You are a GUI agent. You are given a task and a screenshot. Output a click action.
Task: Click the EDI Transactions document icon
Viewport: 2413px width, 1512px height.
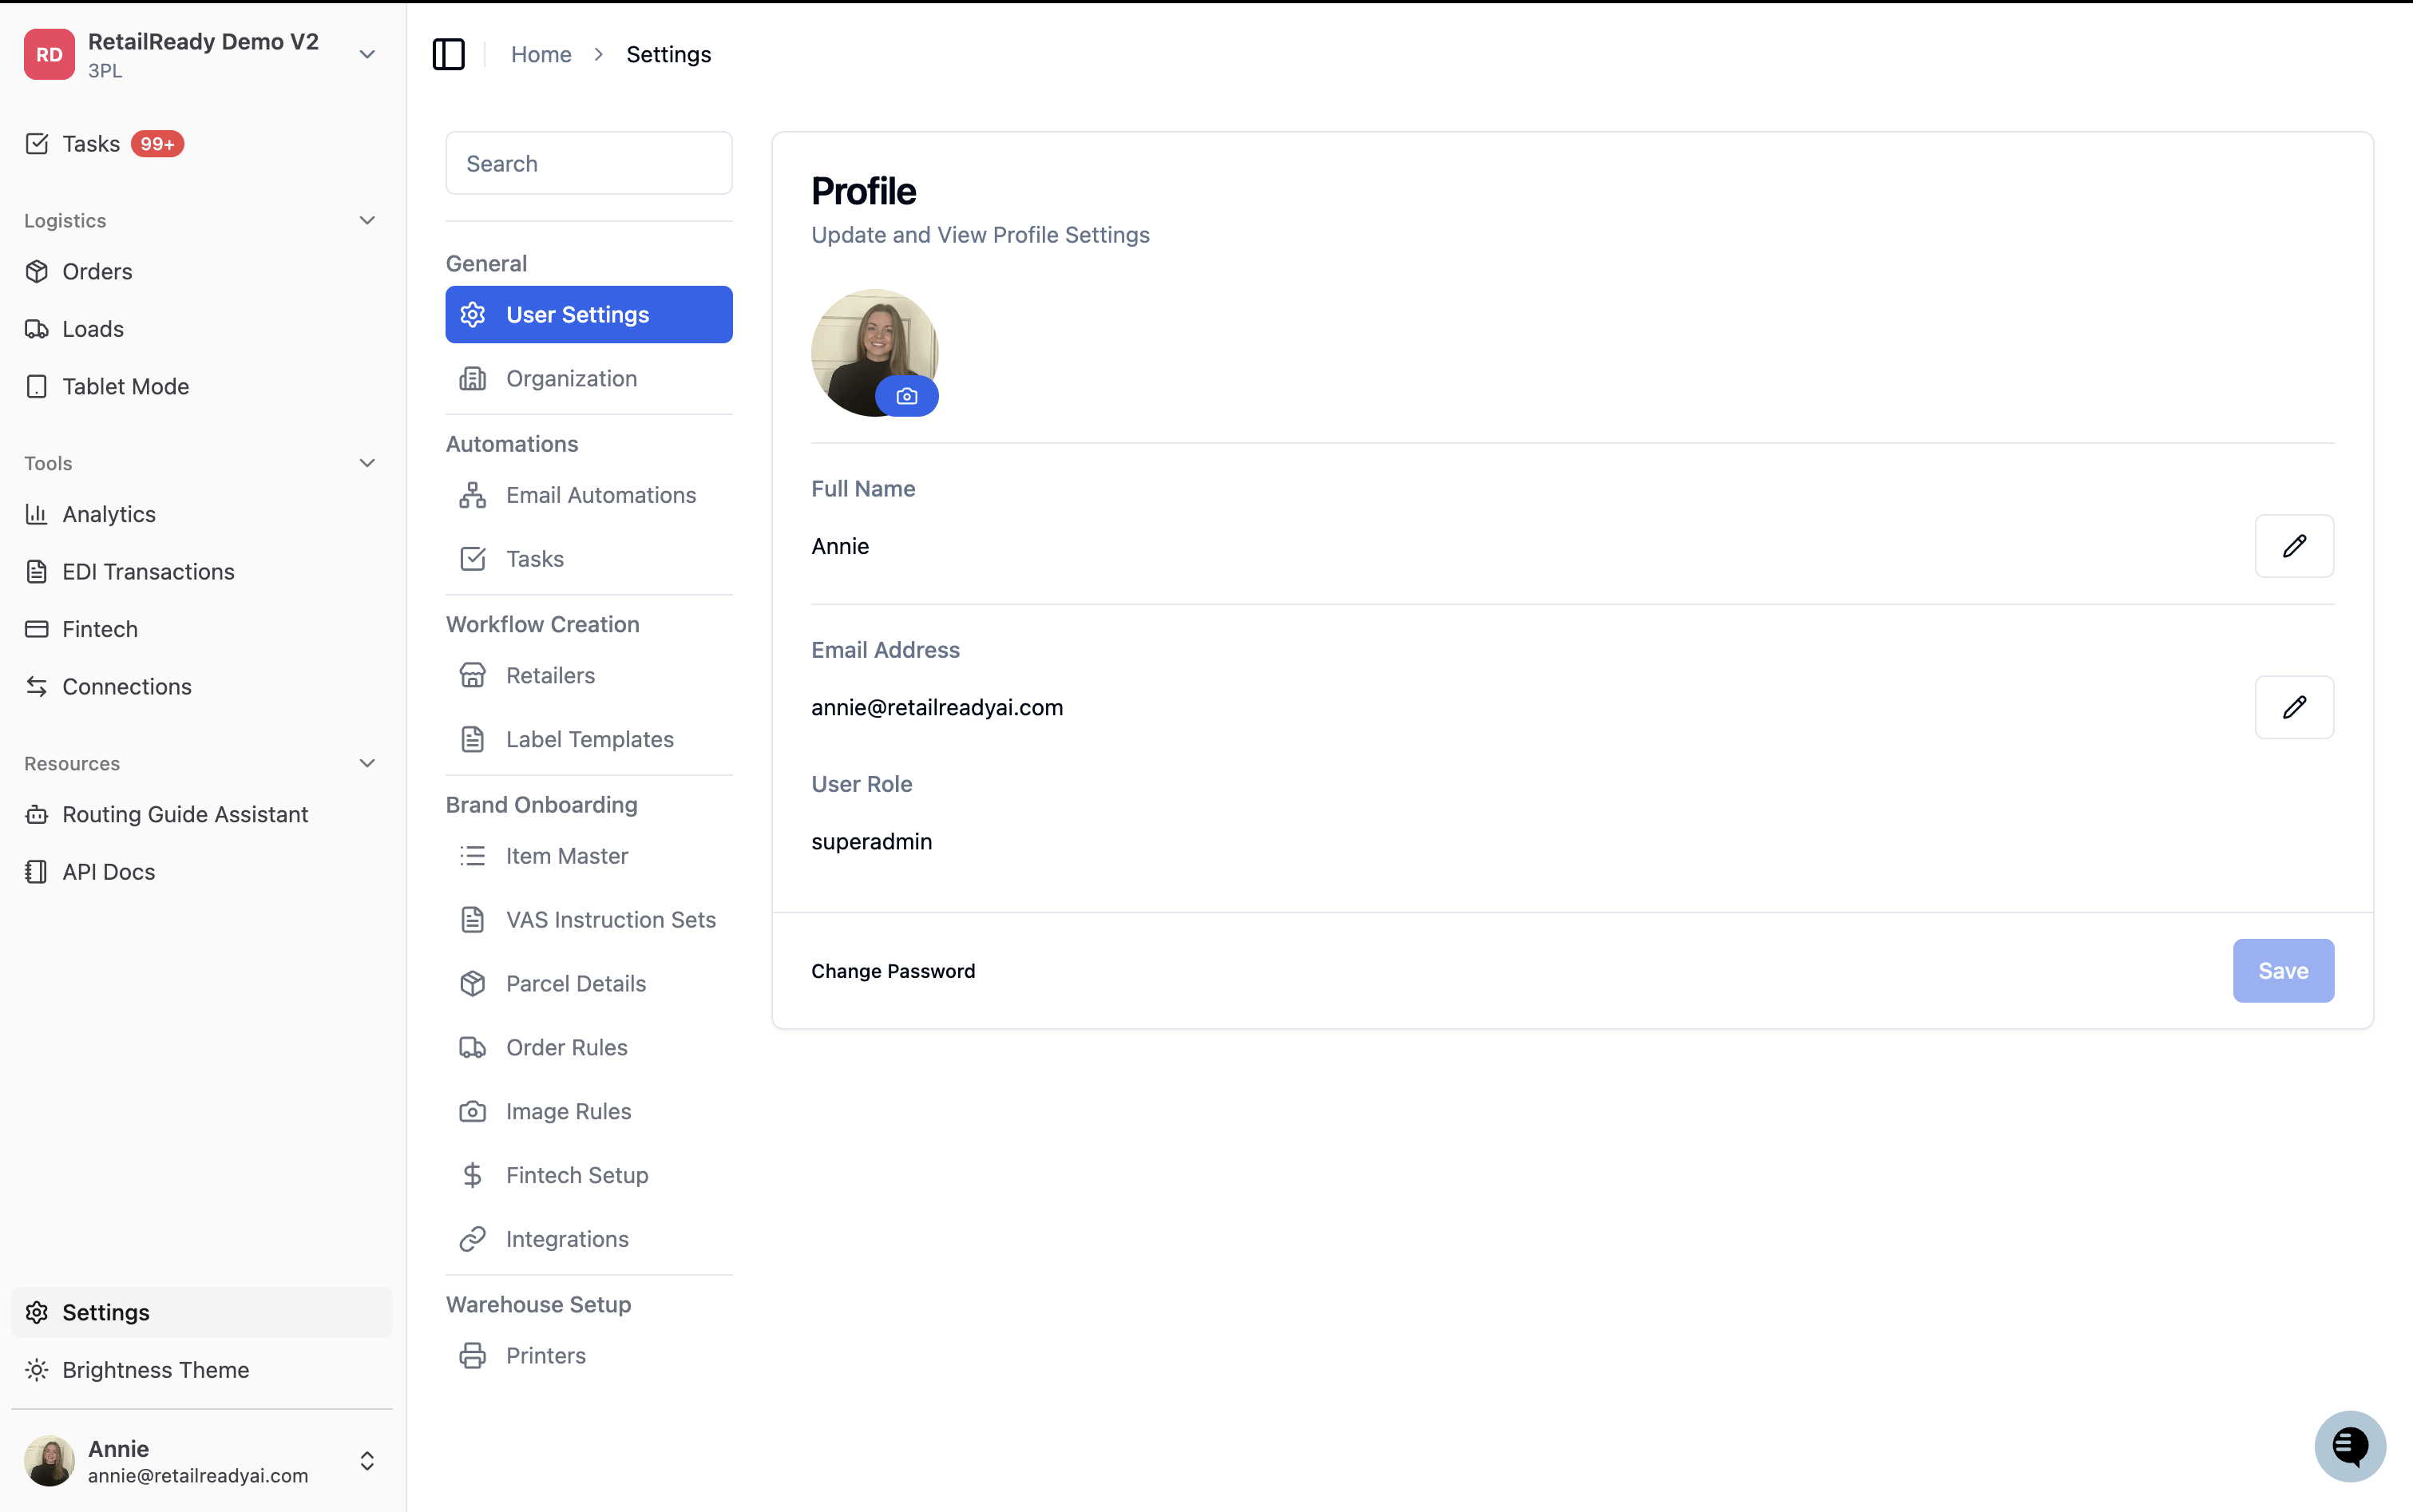pyautogui.click(x=37, y=571)
